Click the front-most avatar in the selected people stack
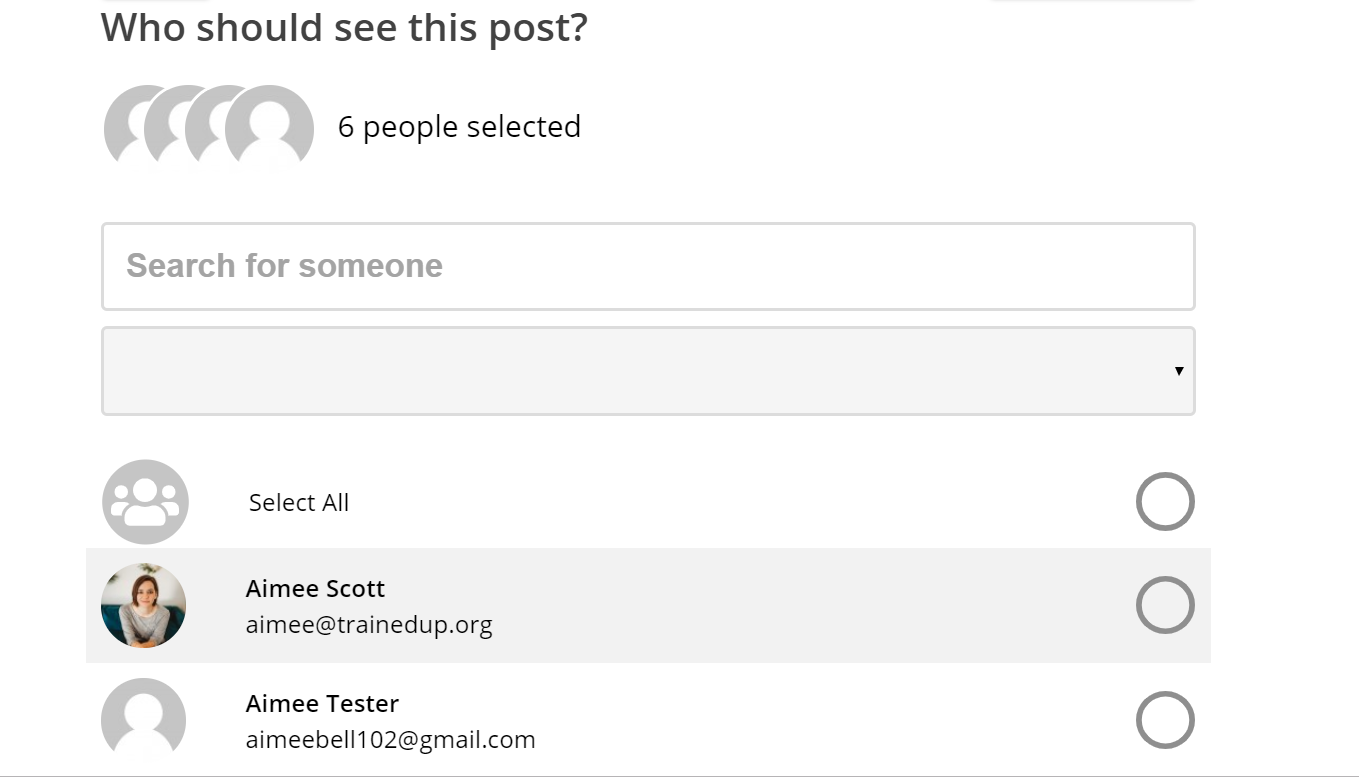The width and height of the screenshot is (1359, 778). (270, 128)
